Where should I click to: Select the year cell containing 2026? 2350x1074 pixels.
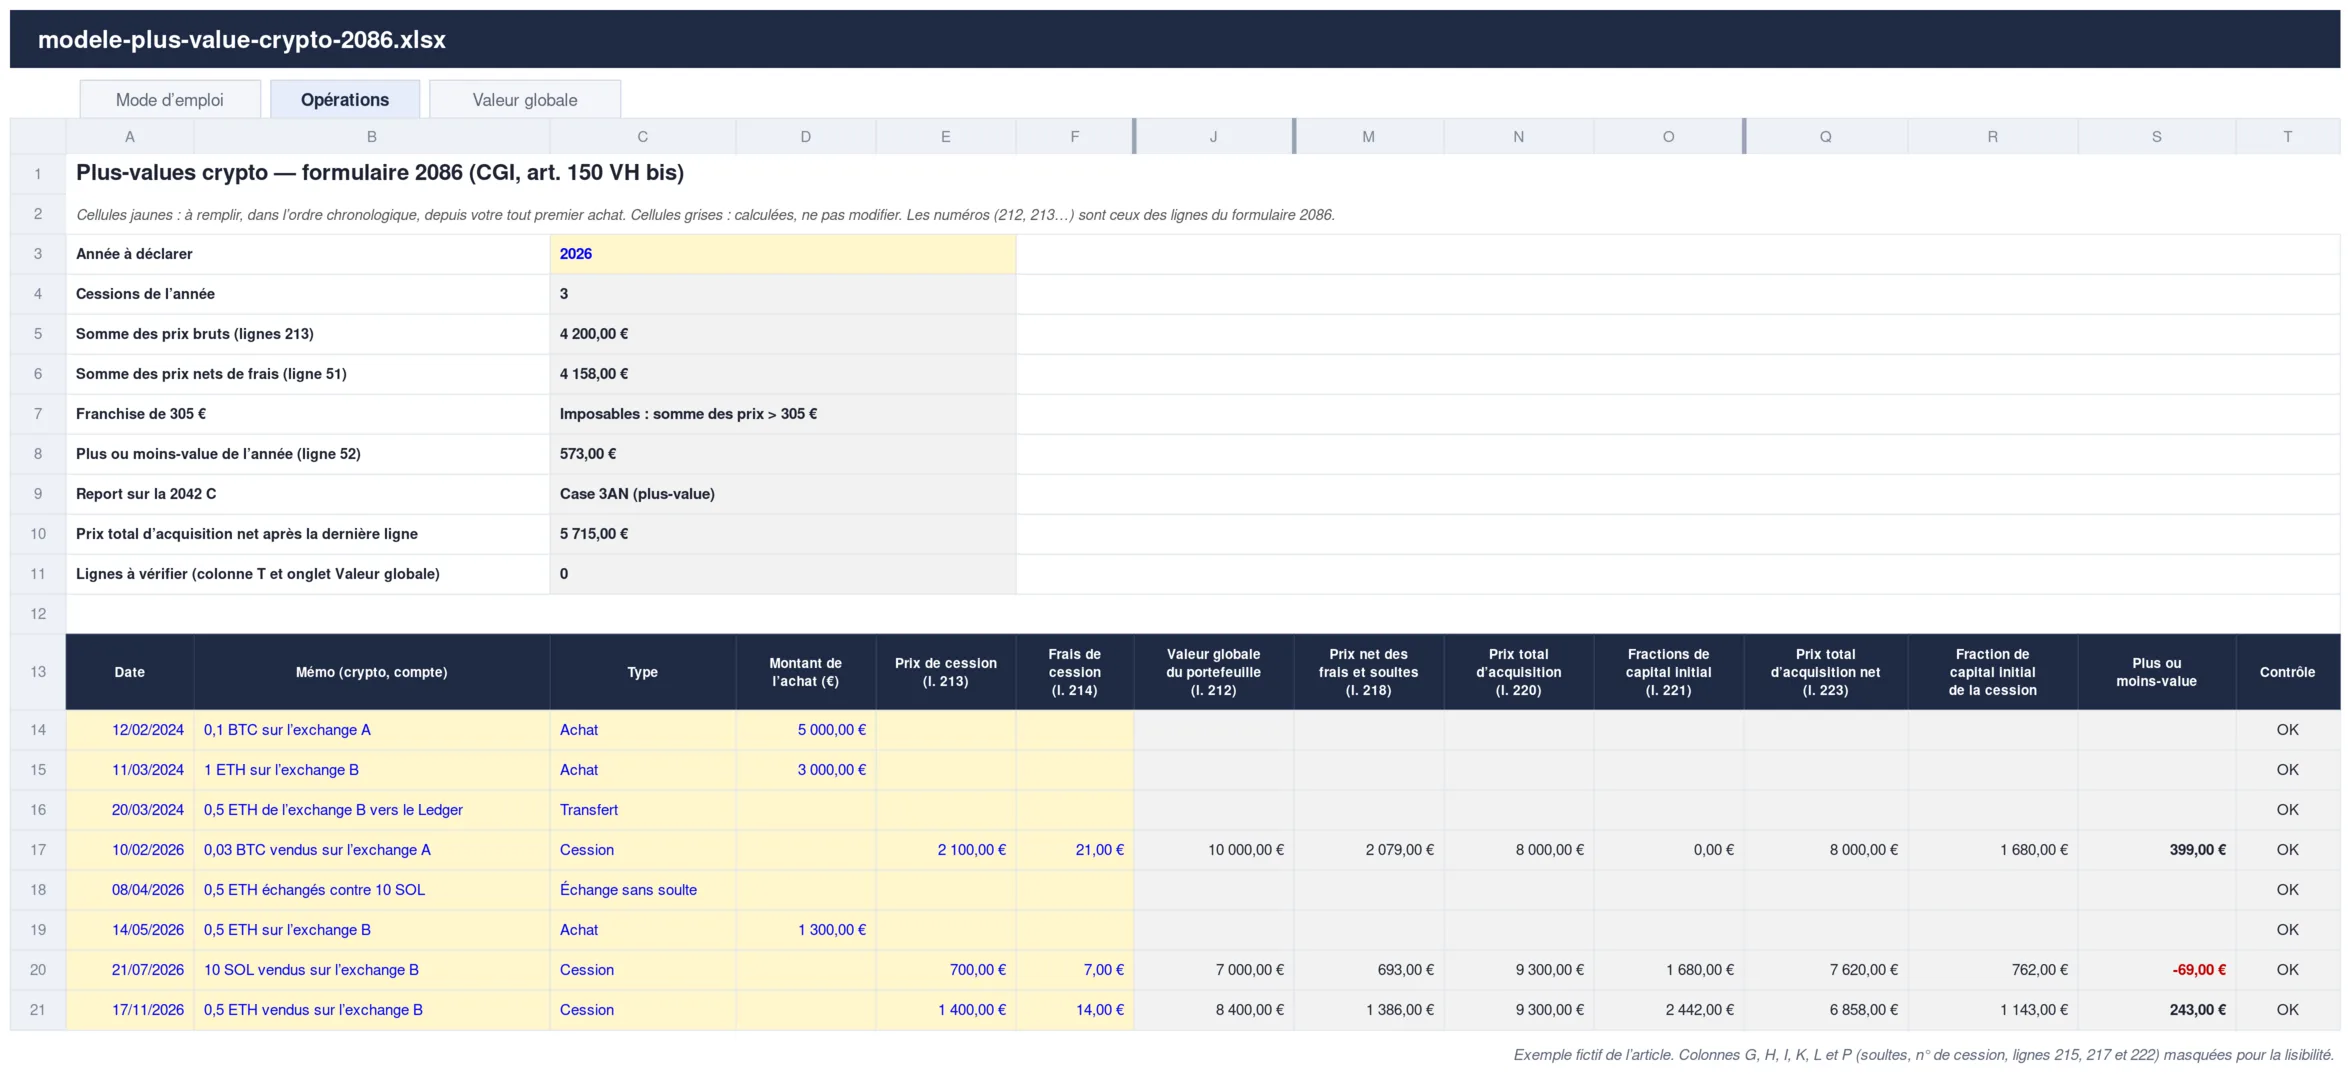coord(783,254)
